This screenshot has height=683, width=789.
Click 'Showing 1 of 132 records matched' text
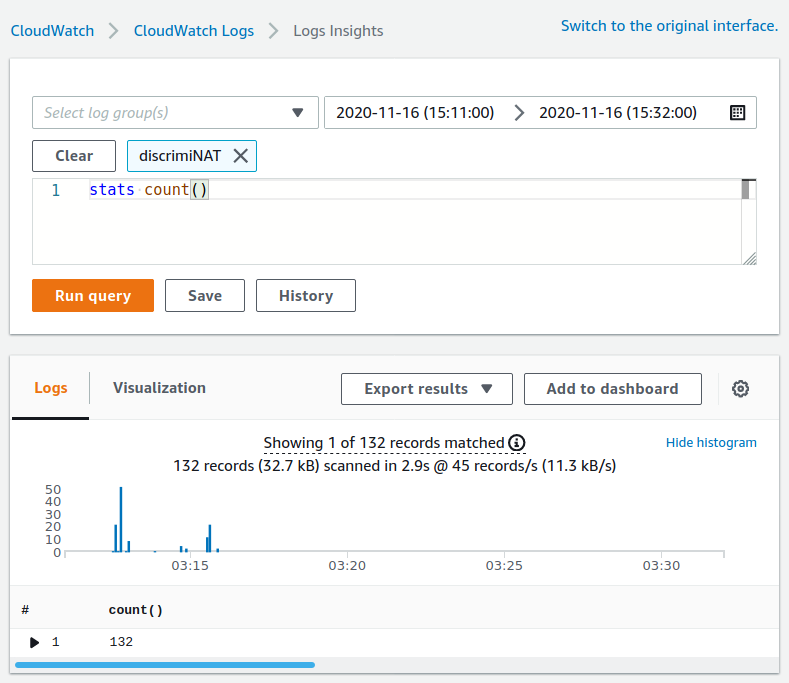click(384, 443)
